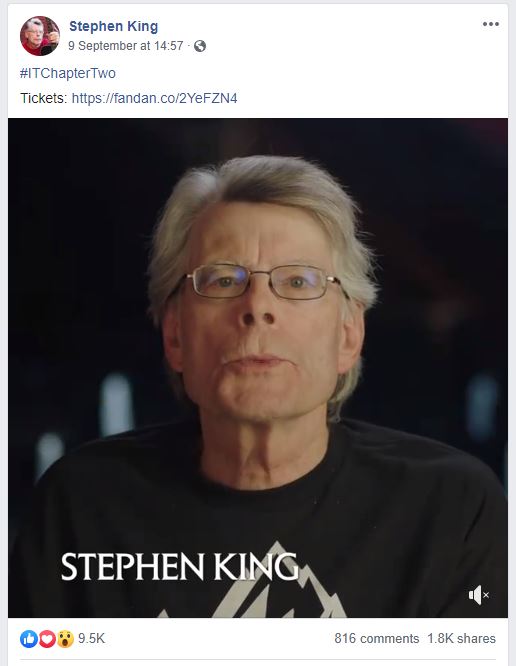Open the #ITChapterTwo hashtag
The width and height of the screenshot is (516, 666).
tap(68, 73)
